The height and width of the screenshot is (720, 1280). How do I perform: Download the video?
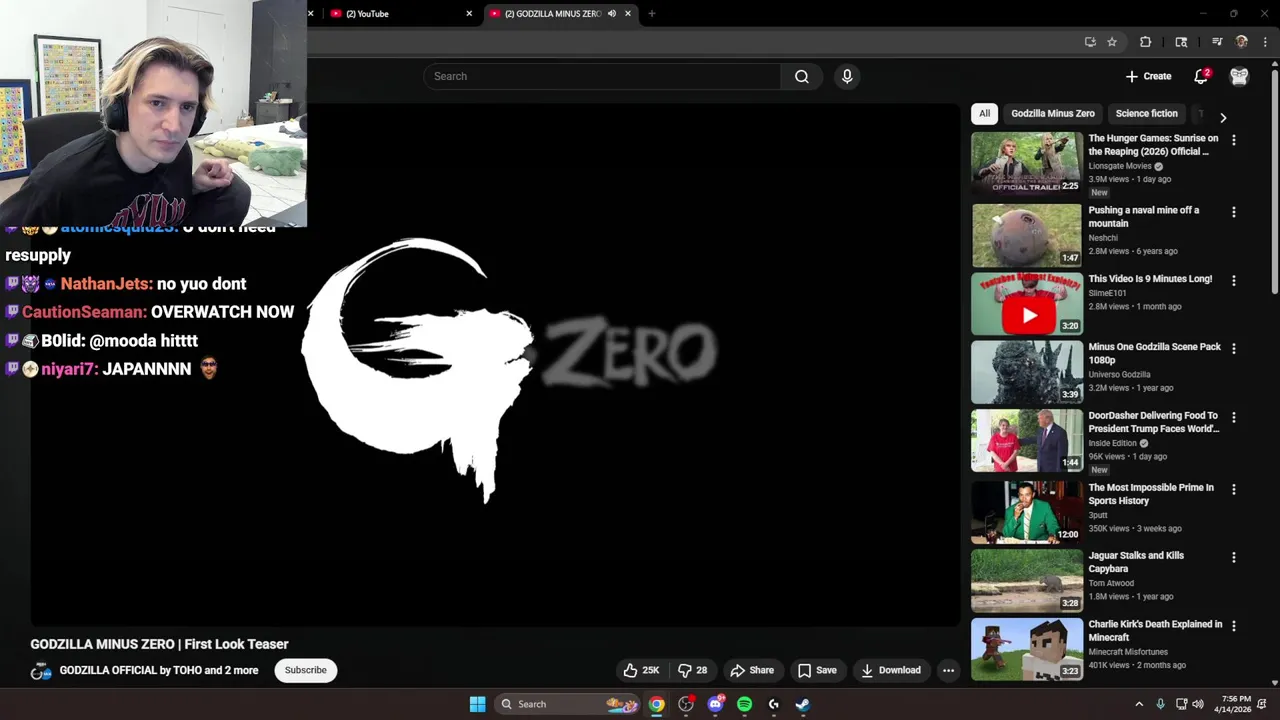[891, 670]
